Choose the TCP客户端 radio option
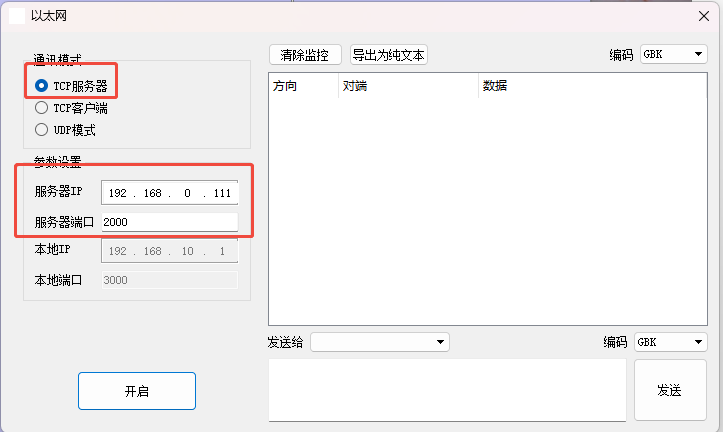The image size is (723, 432). tap(42, 108)
